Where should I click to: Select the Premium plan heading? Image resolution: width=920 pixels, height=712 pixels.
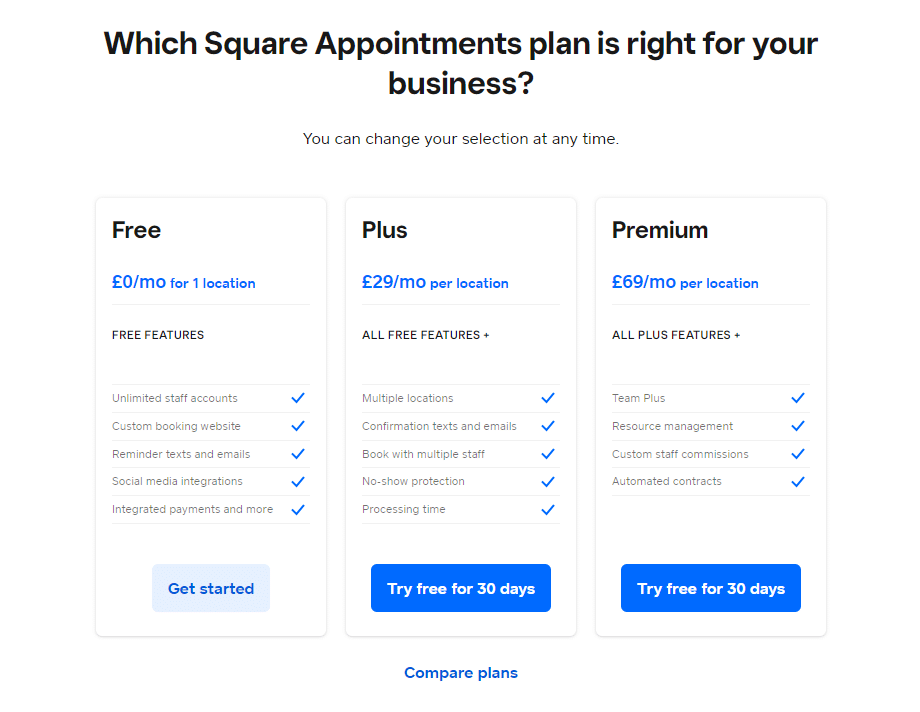click(659, 230)
